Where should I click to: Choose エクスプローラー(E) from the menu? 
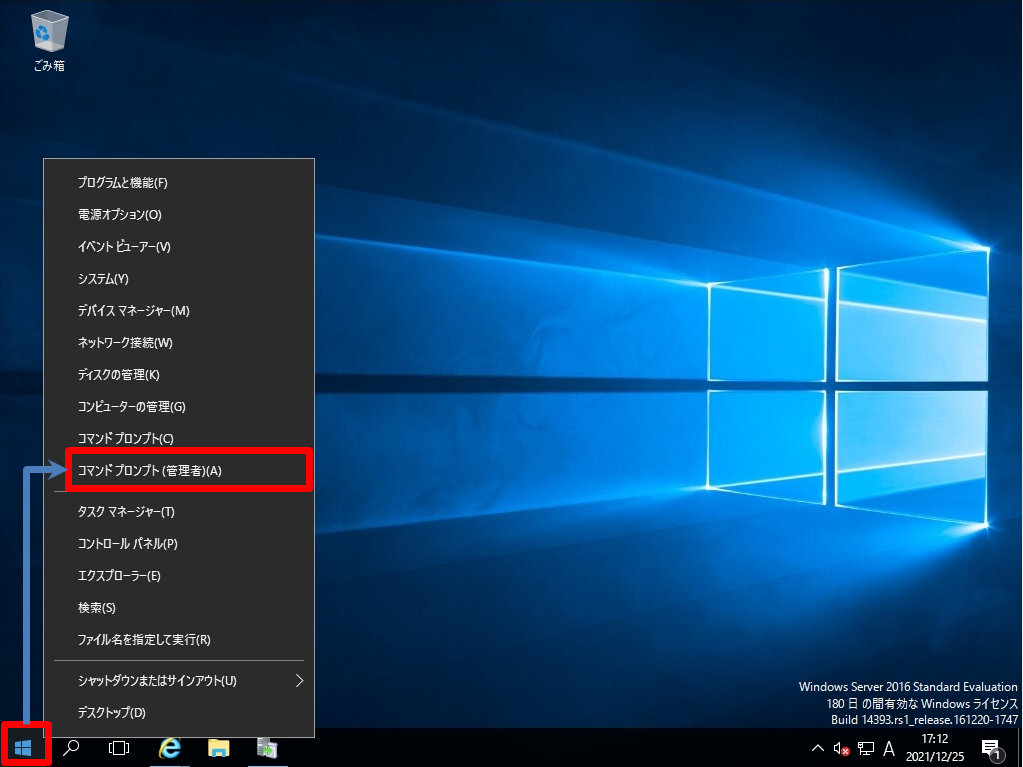(179, 576)
